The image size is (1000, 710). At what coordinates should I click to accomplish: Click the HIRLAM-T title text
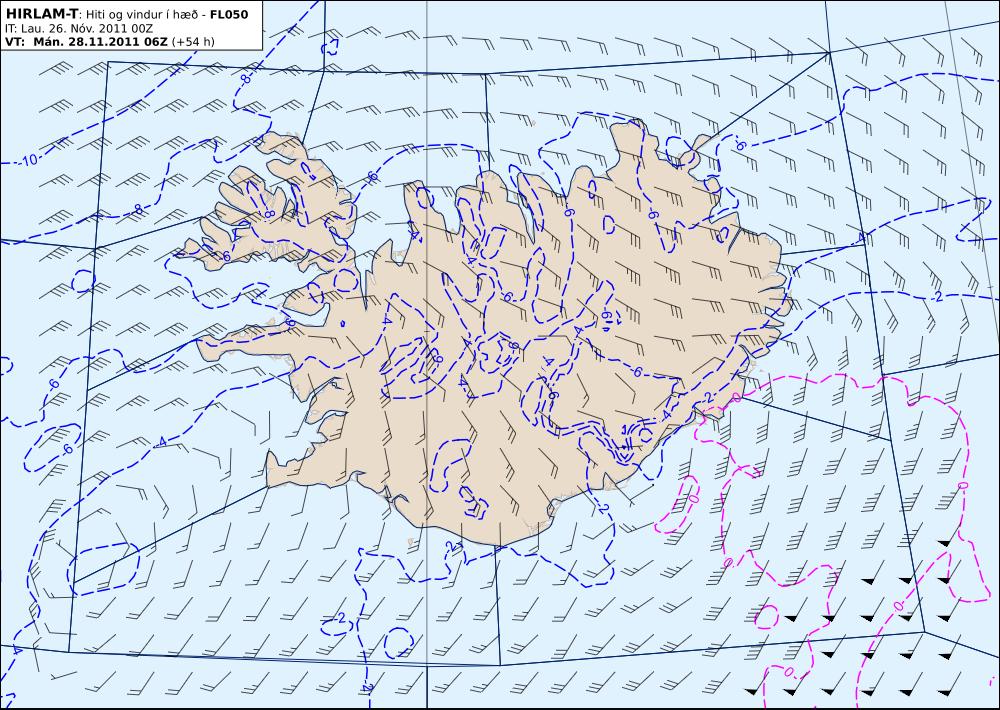click(41, 13)
